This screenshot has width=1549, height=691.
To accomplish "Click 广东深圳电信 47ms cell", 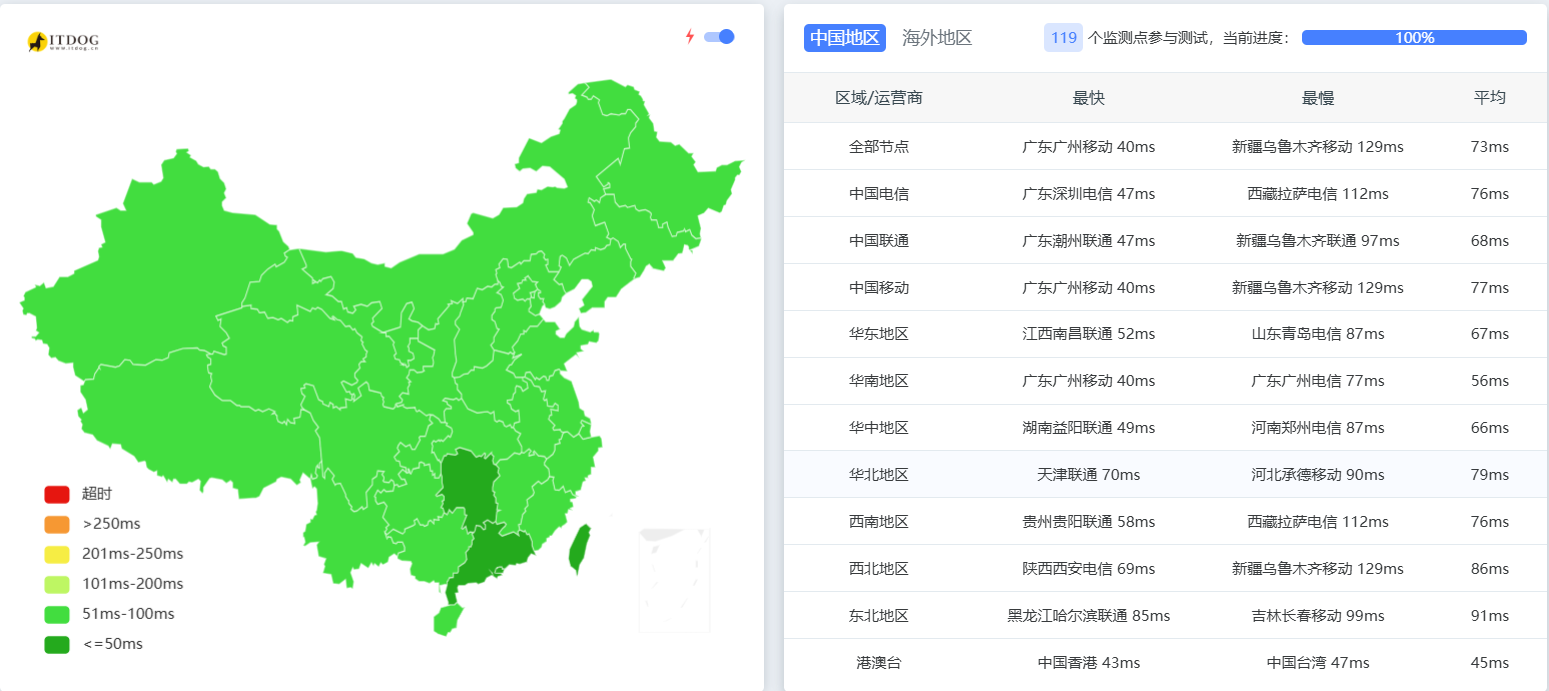I will 1089,194.
